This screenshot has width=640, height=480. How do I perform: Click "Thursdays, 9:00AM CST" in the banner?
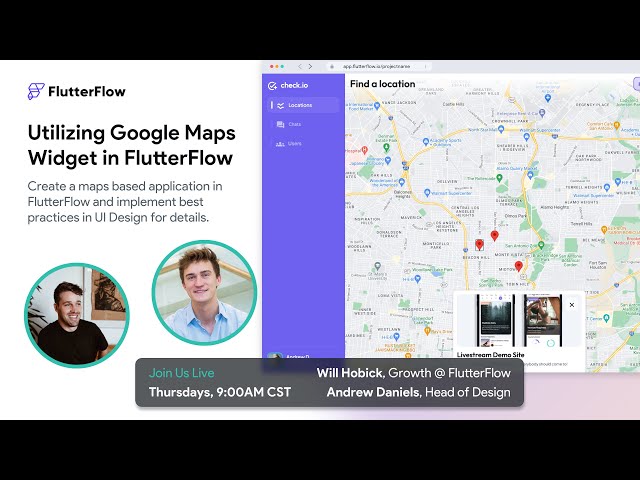tap(220, 392)
